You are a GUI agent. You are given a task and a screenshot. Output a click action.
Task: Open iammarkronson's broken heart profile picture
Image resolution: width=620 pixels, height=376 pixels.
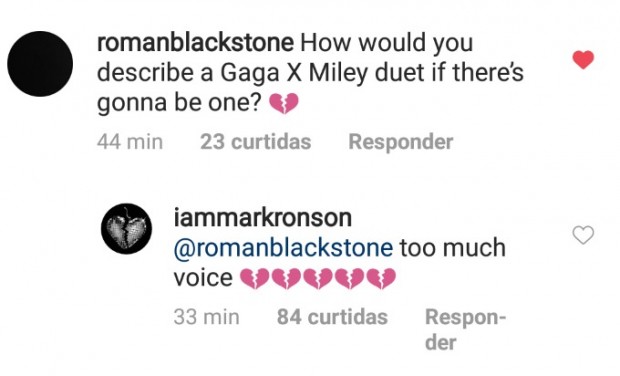click(127, 229)
